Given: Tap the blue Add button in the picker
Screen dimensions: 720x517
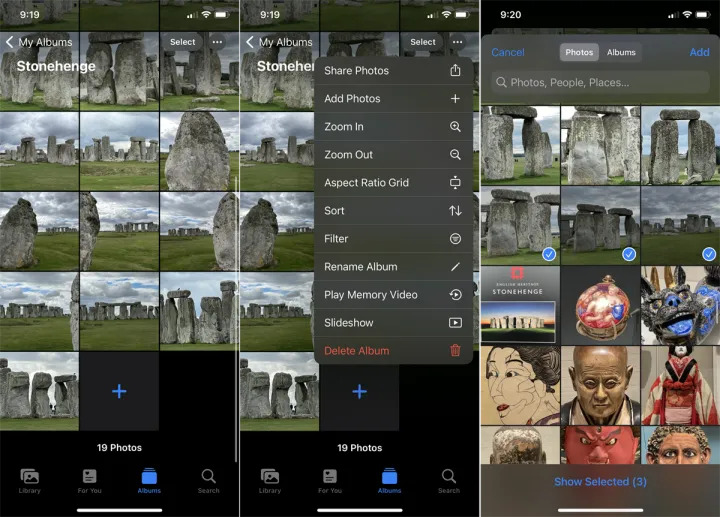Looking at the screenshot, I should (699, 52).
